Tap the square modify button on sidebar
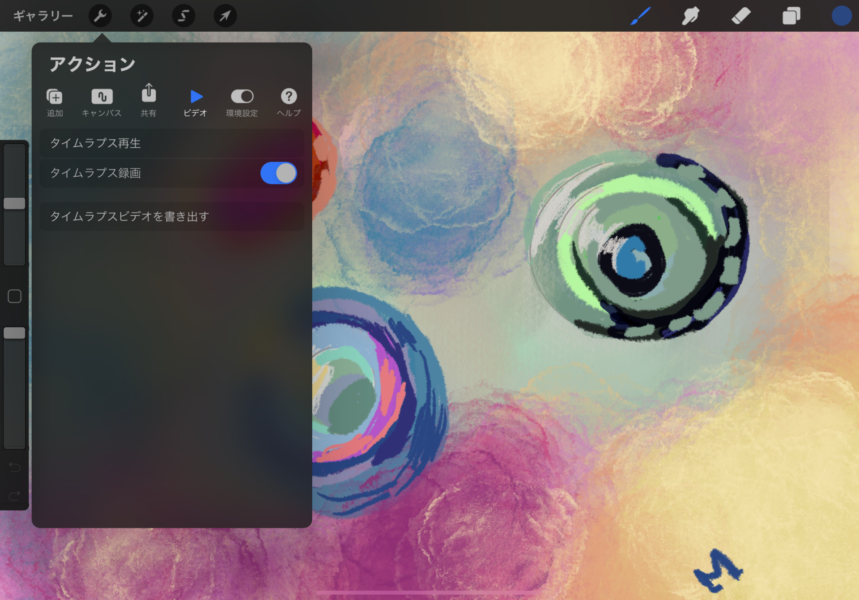This screenshot has height=600, width=859. 15,296
